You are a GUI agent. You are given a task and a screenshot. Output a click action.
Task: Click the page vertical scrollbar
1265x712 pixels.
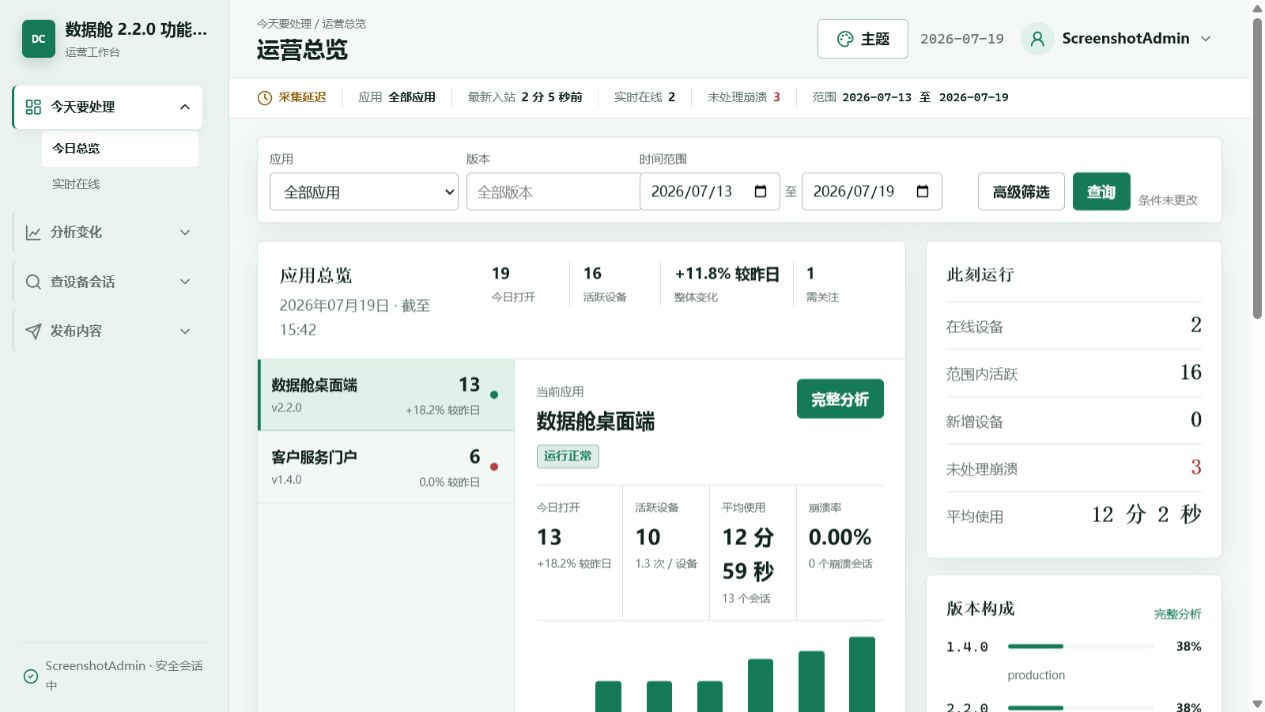pyautogui.click(x=1257, y=170)
